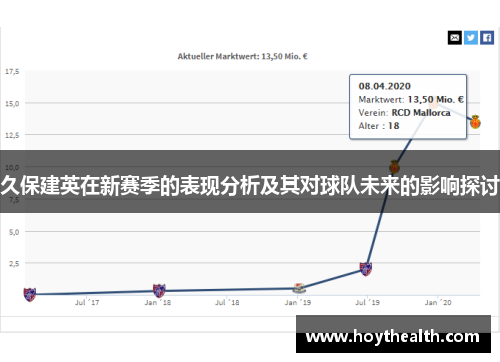This screenshot has height=362, width=500.
Task: Click the 'Jul '17' axis label
Action: [x=87, y=303]
